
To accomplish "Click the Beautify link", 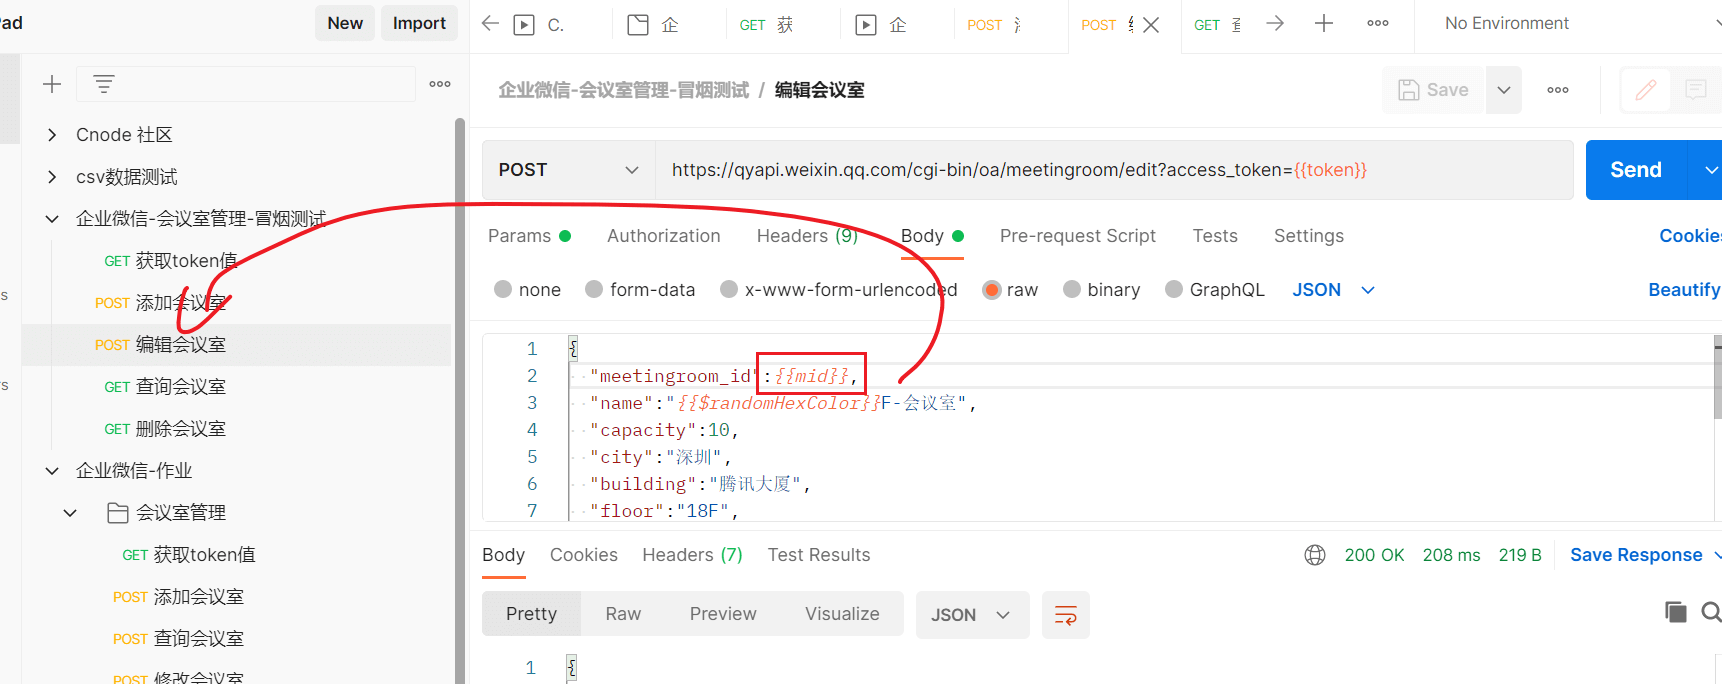I will (1684, 289).
